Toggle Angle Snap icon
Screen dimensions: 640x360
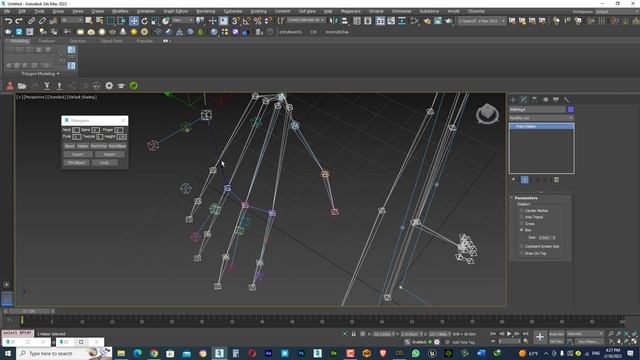(246, 21)
